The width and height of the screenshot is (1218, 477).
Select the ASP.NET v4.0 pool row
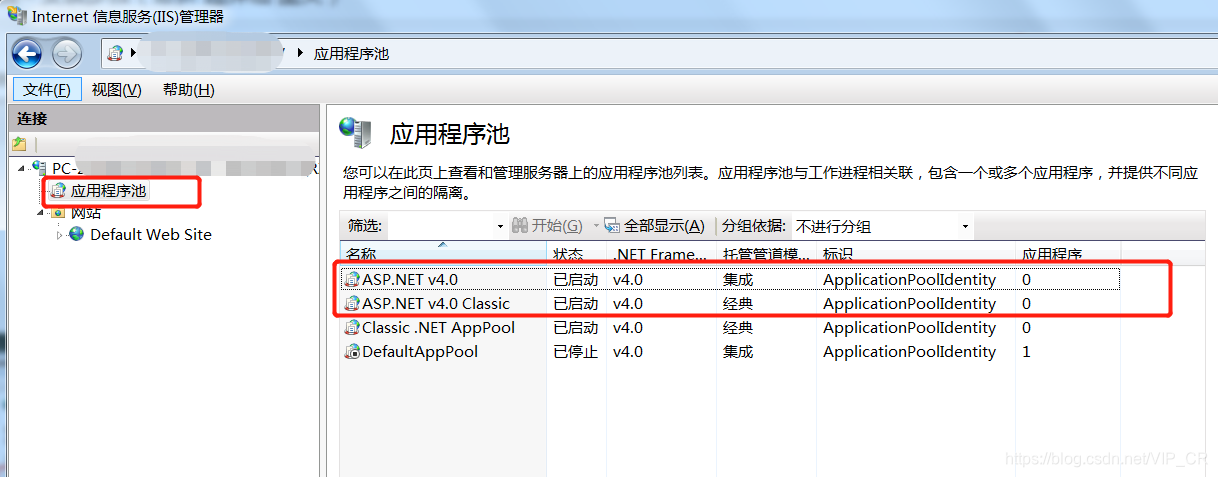click(x=730, y=279)
